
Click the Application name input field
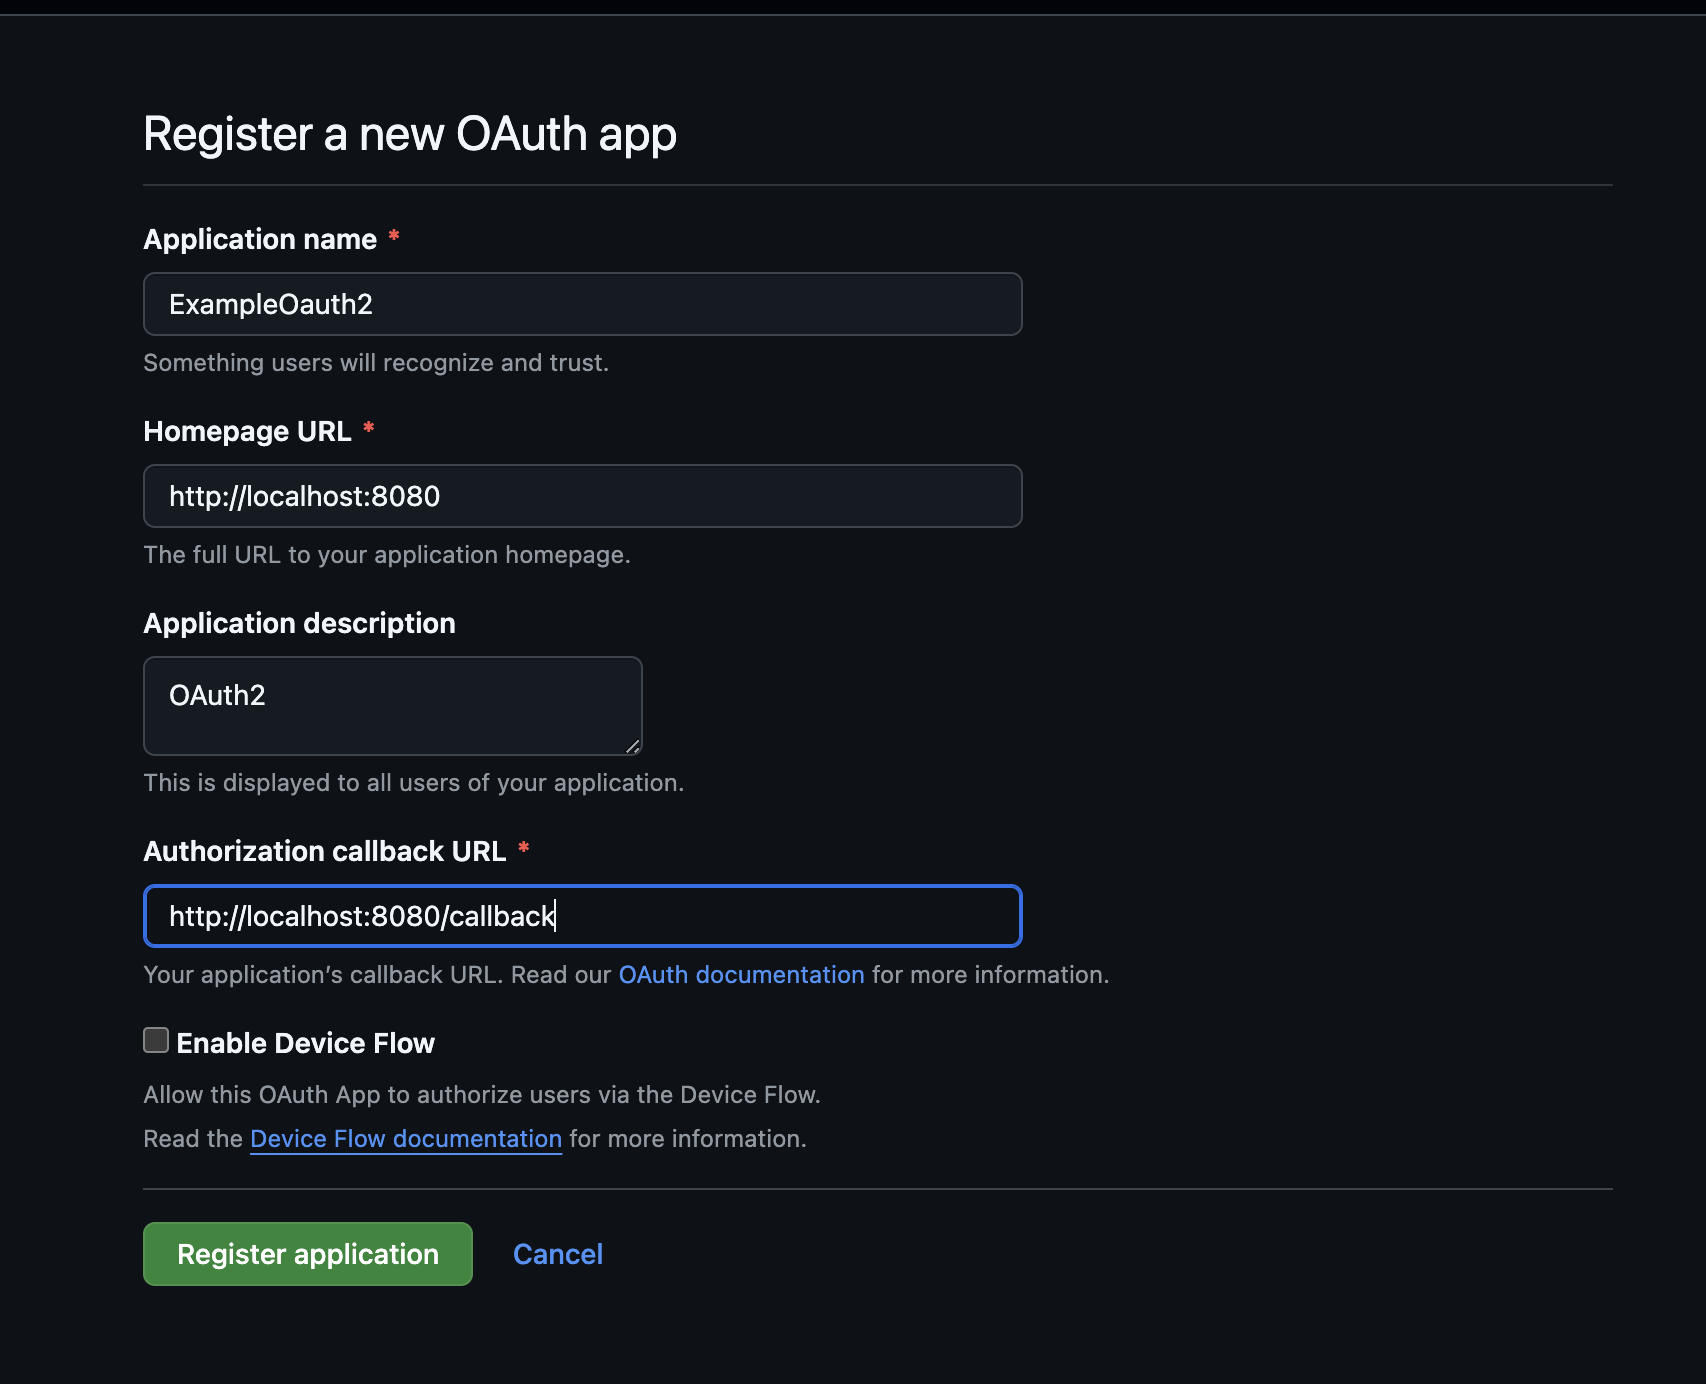point(582,304)
